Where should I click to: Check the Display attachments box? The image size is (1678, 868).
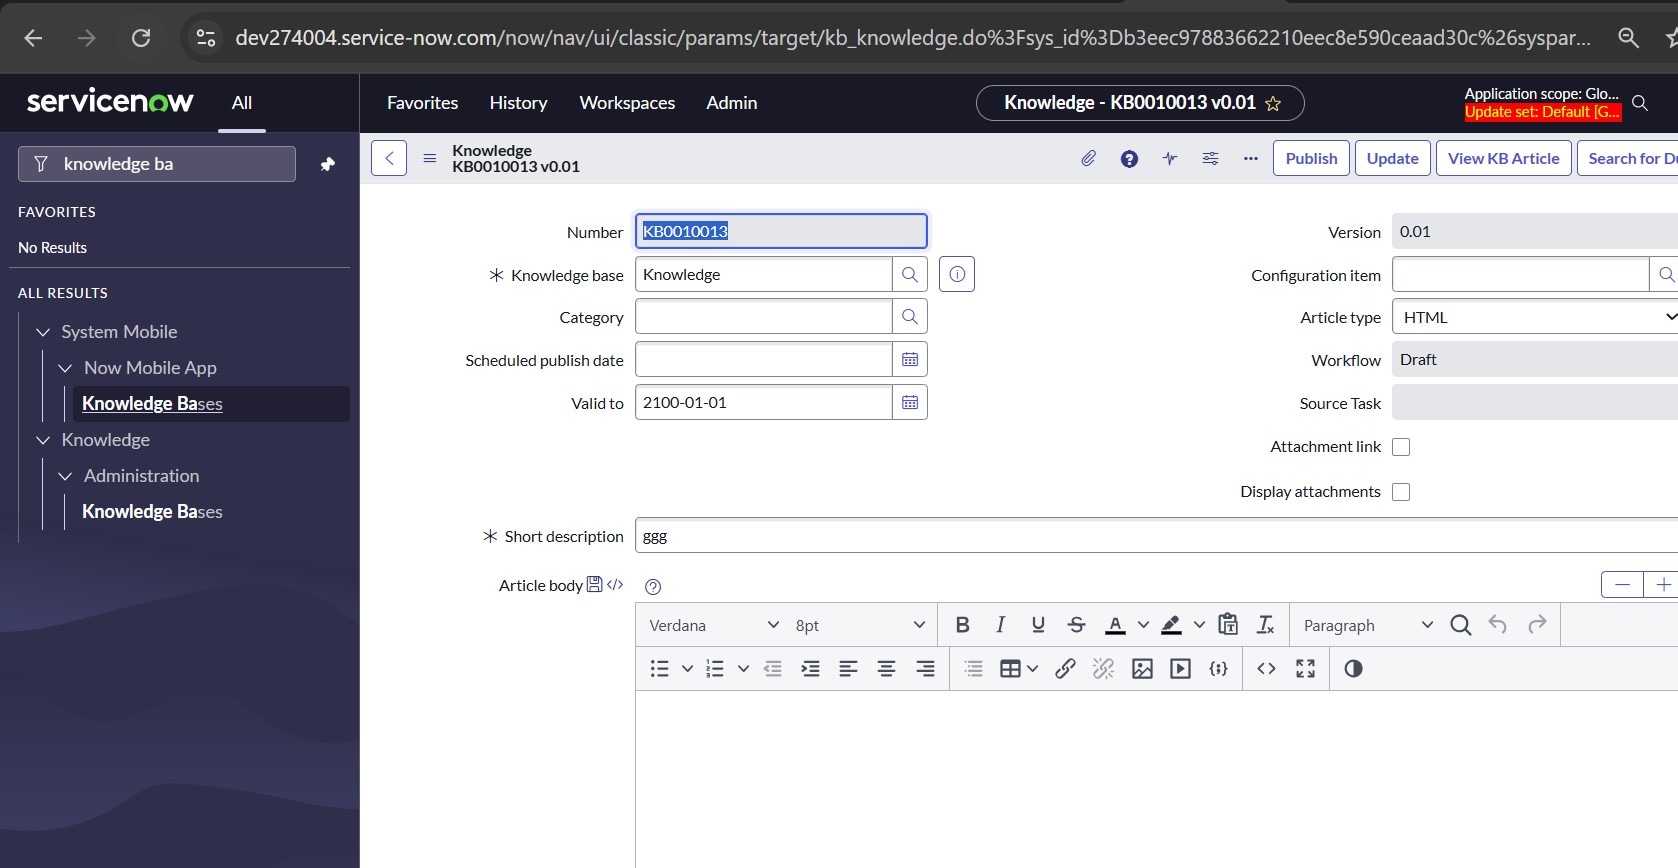click(1401, 492)
